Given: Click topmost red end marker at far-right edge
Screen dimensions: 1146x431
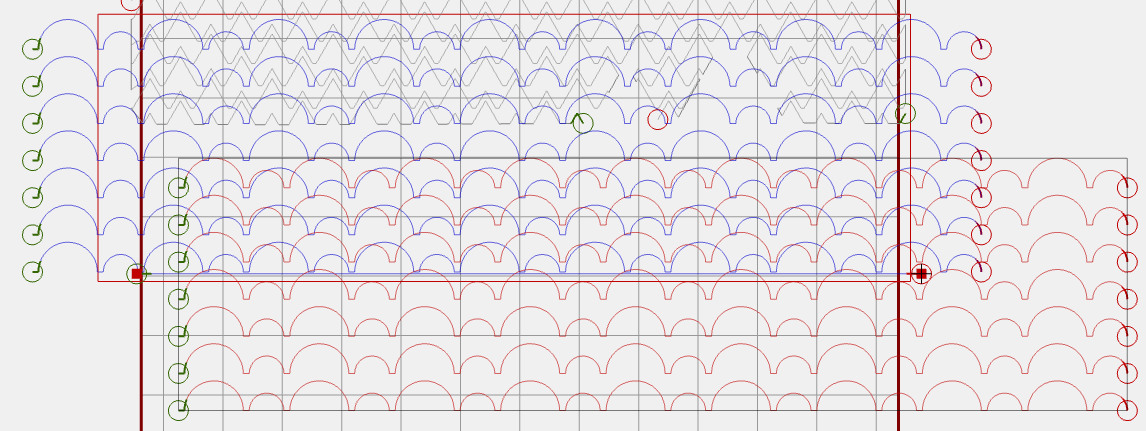Looking at the screenshot, I should (x=1127, y=187).
